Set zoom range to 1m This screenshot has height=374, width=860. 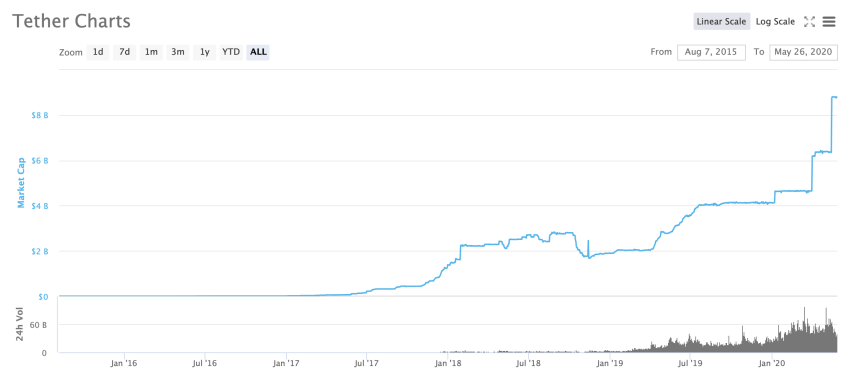(x=151, y=52)
